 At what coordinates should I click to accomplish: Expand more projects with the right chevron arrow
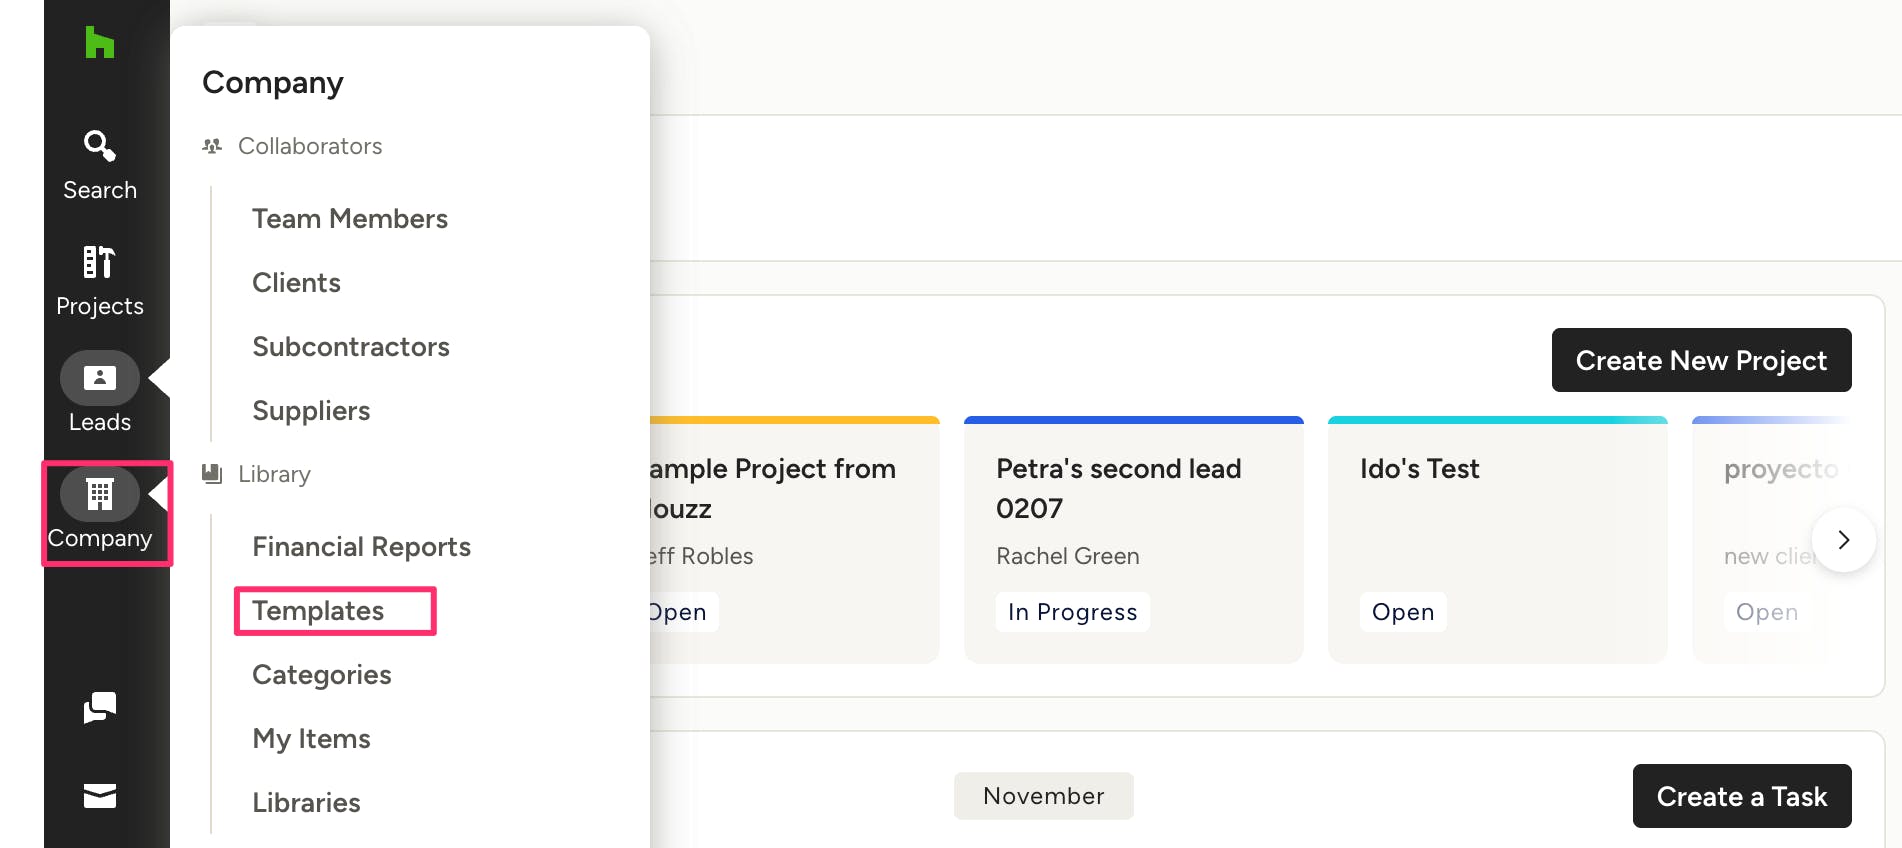click(x=1844, y=540)
